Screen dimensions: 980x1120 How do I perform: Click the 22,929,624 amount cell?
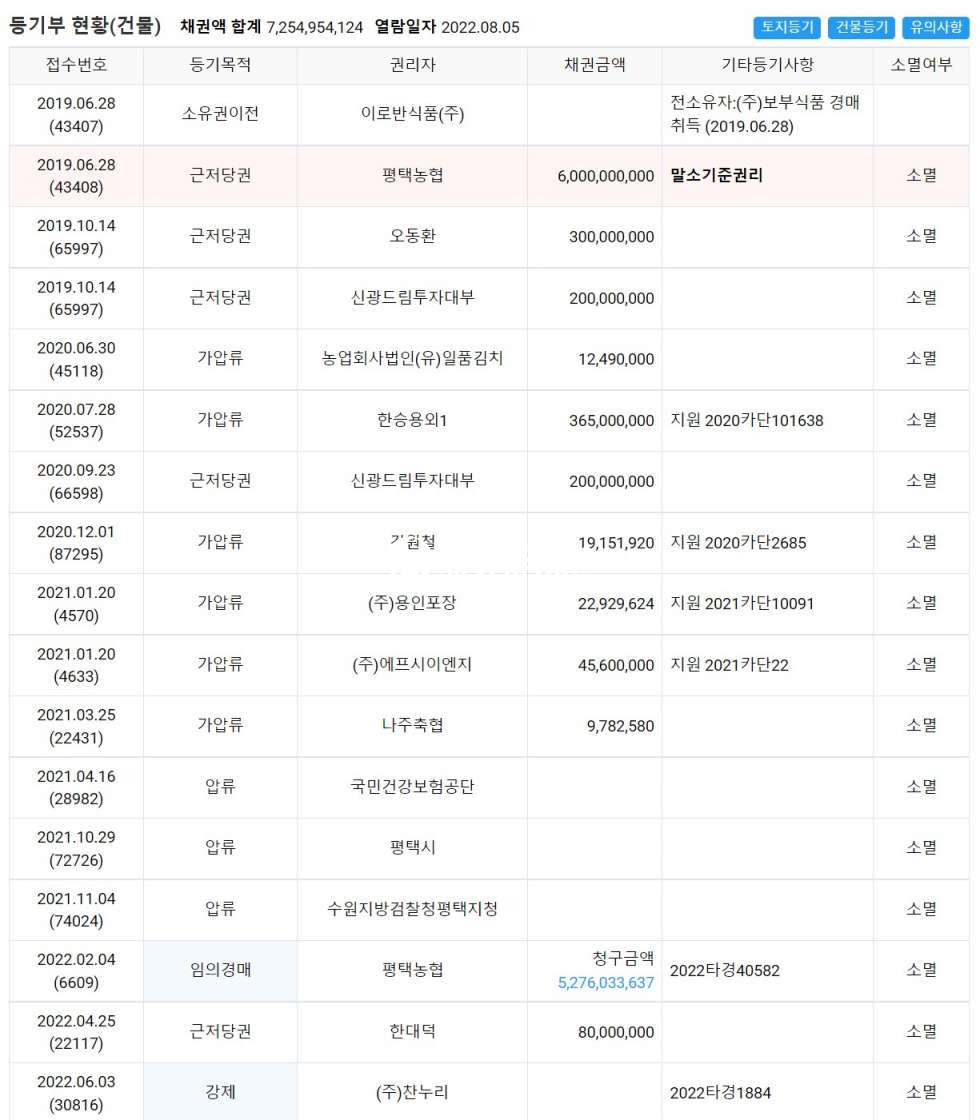tap(594, 604)
